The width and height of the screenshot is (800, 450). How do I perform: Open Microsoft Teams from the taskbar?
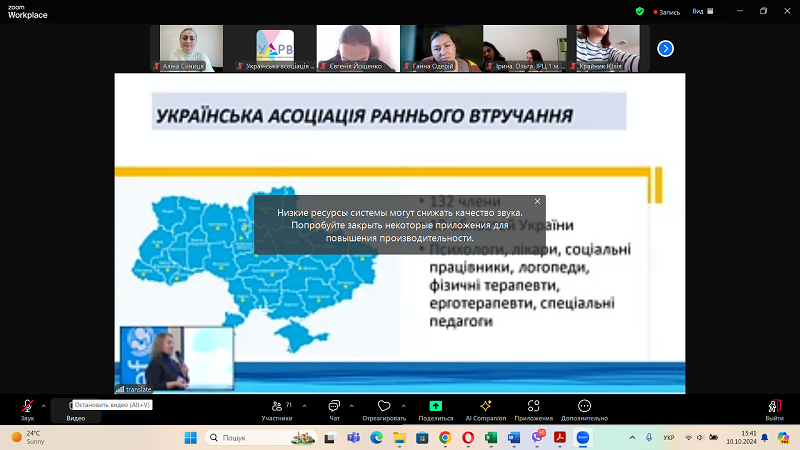[353, 438]
